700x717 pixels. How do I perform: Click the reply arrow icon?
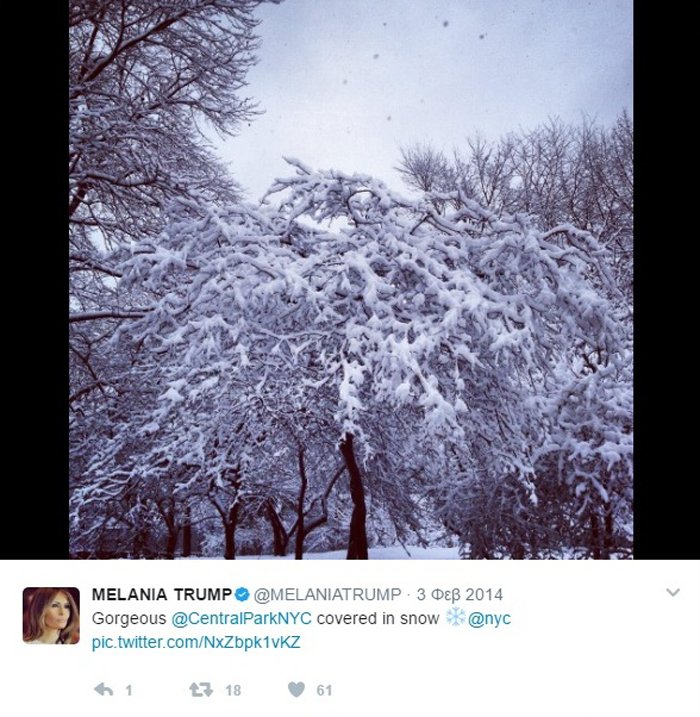click(103, 690)
